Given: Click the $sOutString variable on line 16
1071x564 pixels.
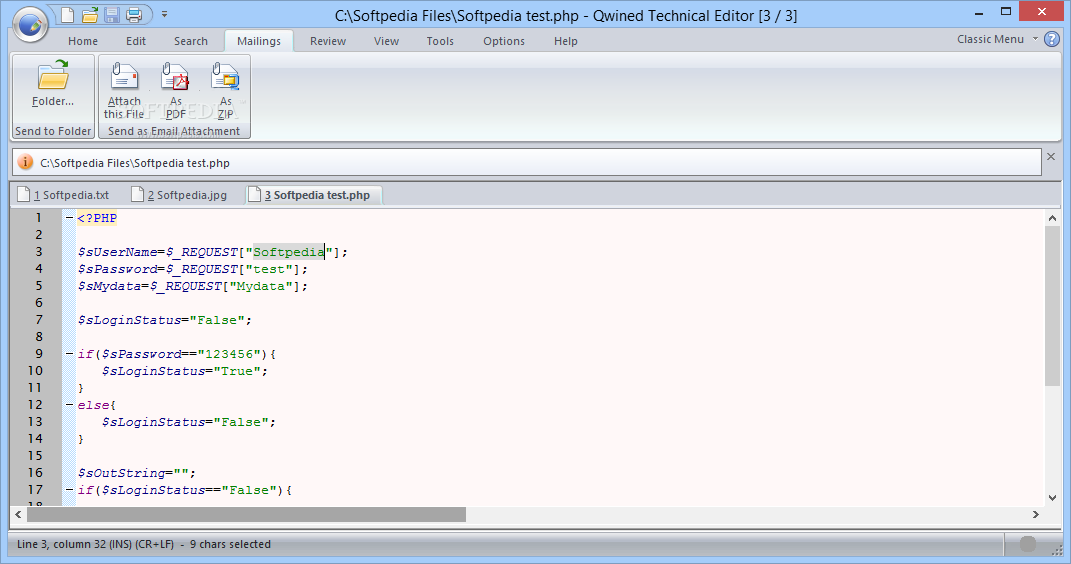Looking at the screenshot, I should [122, 473].
